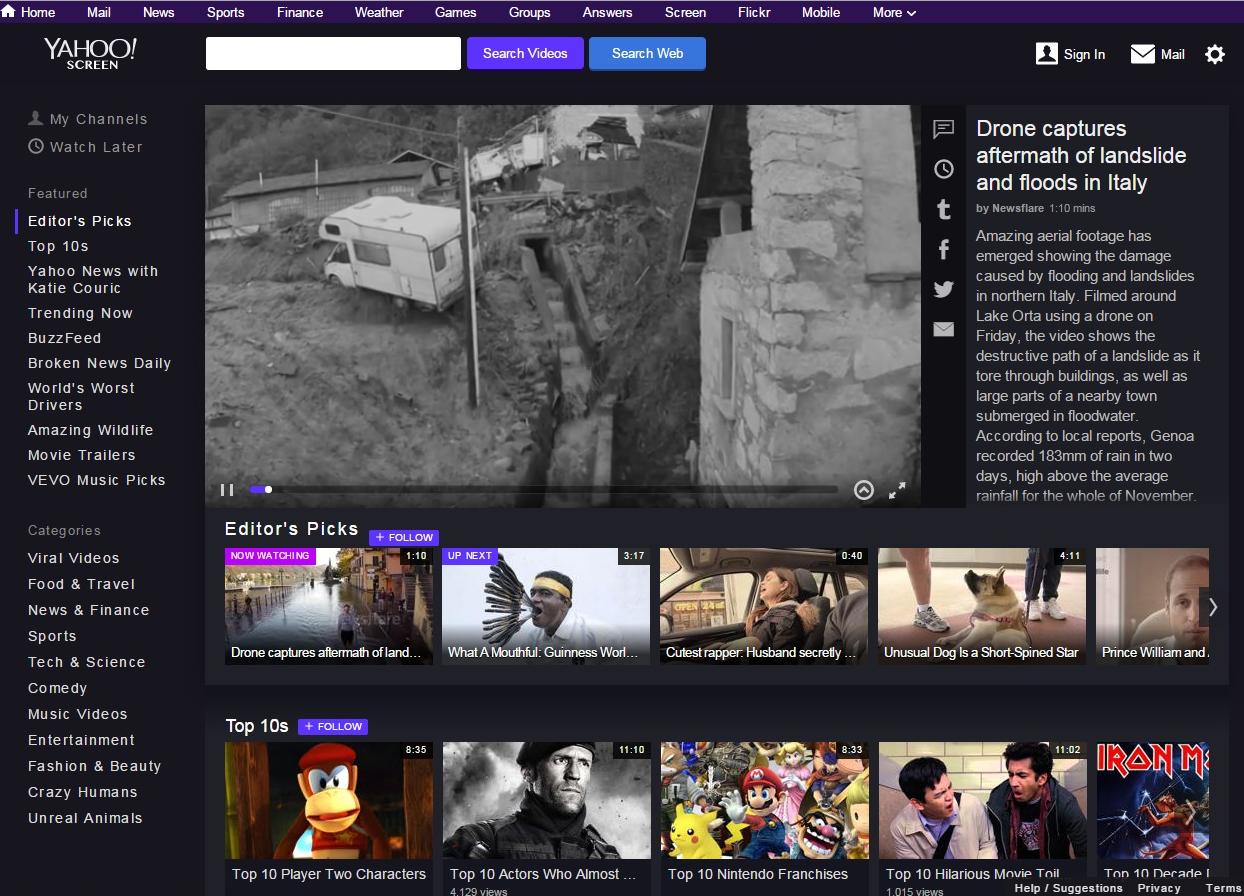
Task: Click the Search Web button
Action: tap(647, 54)
